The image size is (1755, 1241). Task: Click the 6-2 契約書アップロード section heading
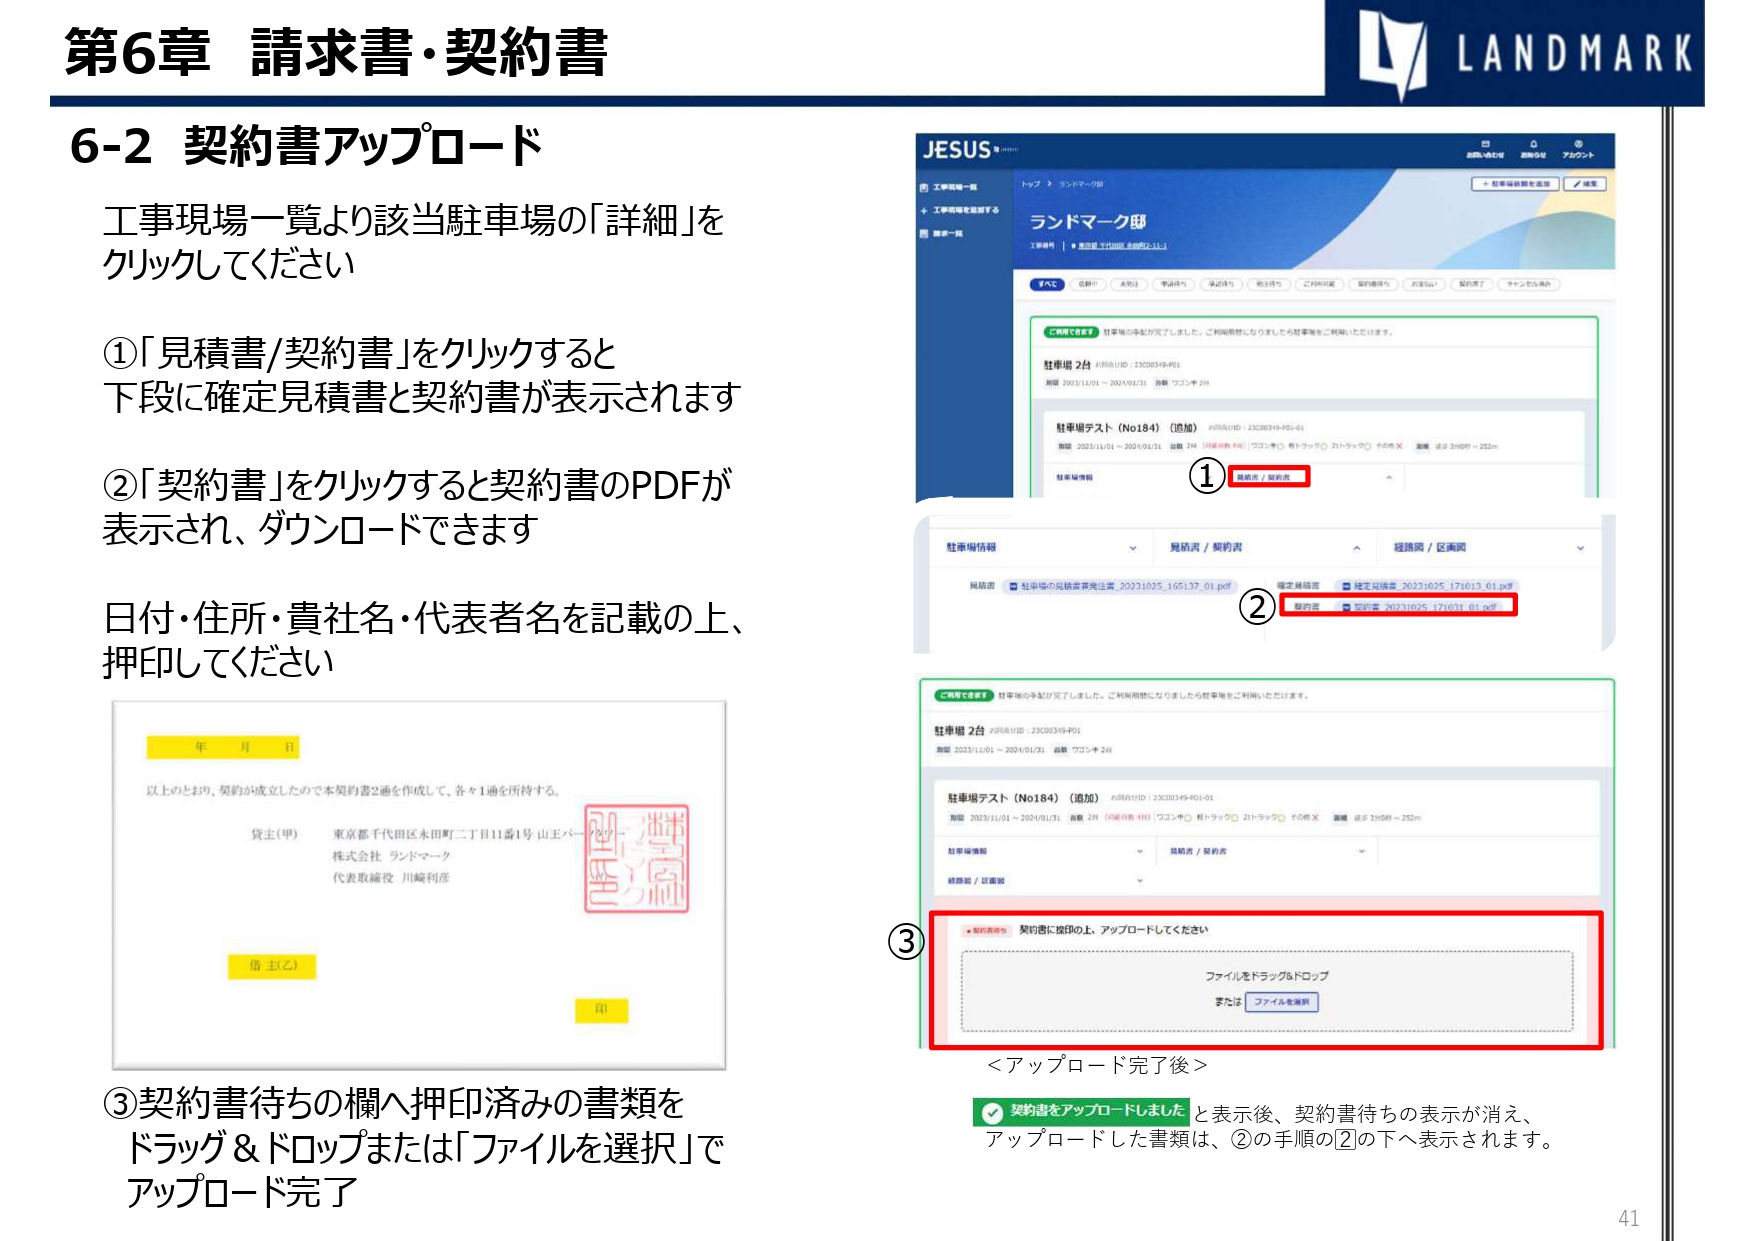[306, 146]
